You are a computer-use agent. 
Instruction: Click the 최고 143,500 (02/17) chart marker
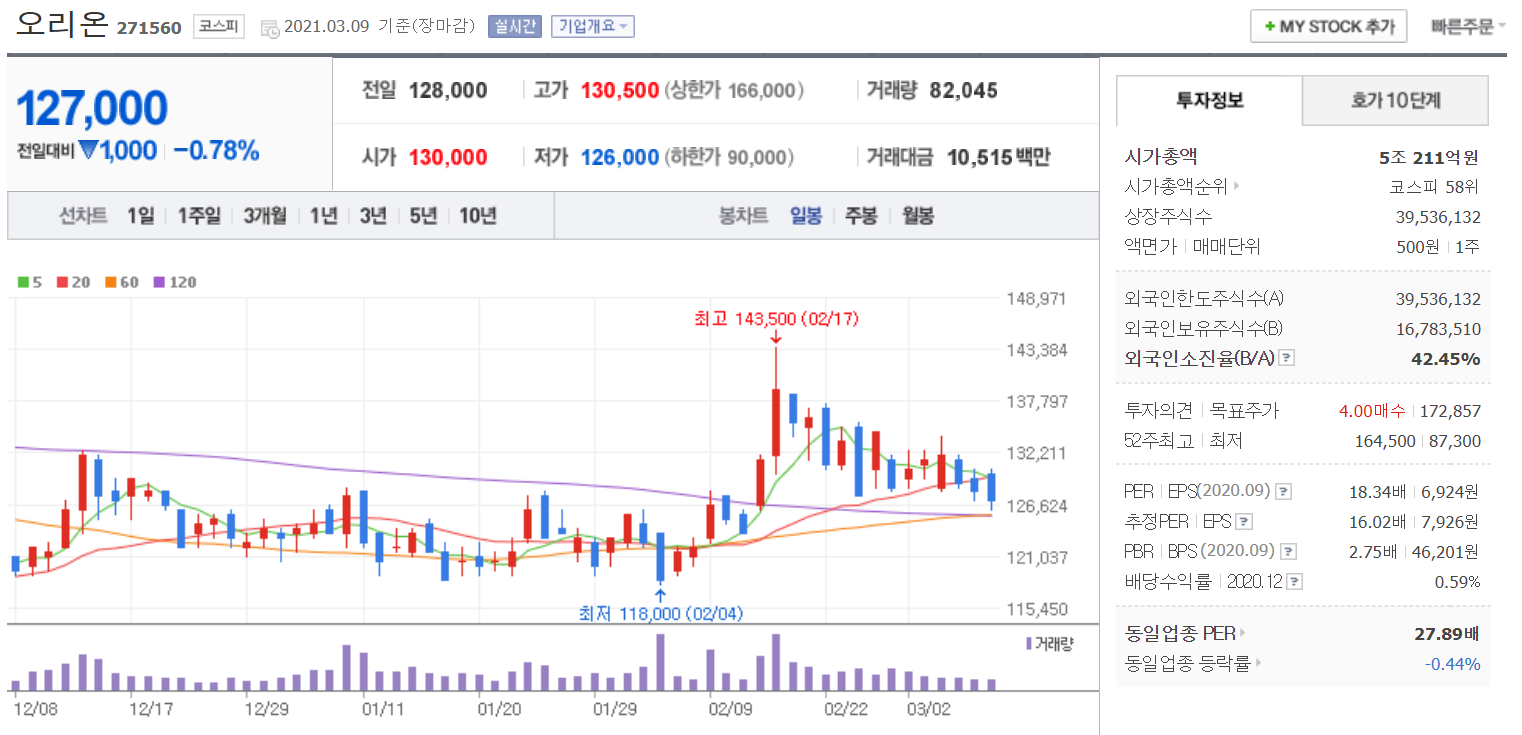776,319
